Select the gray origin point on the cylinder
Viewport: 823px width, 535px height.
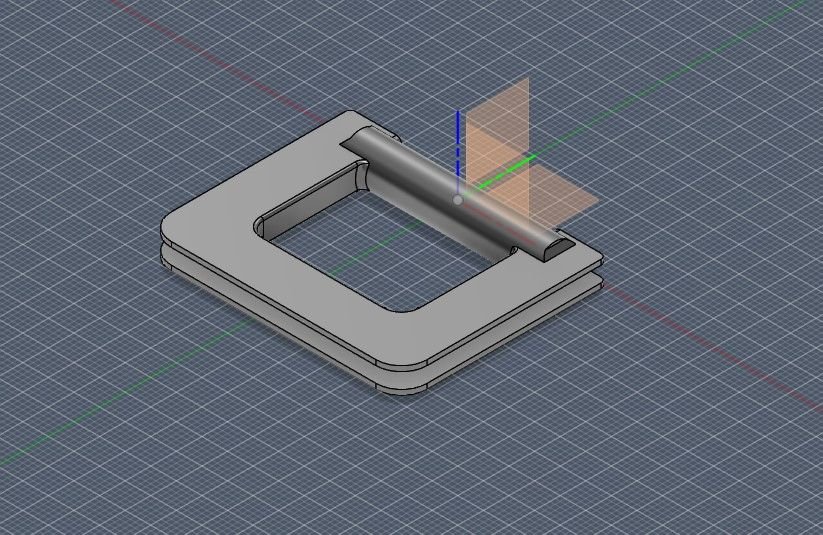click(x=458, y=199)
